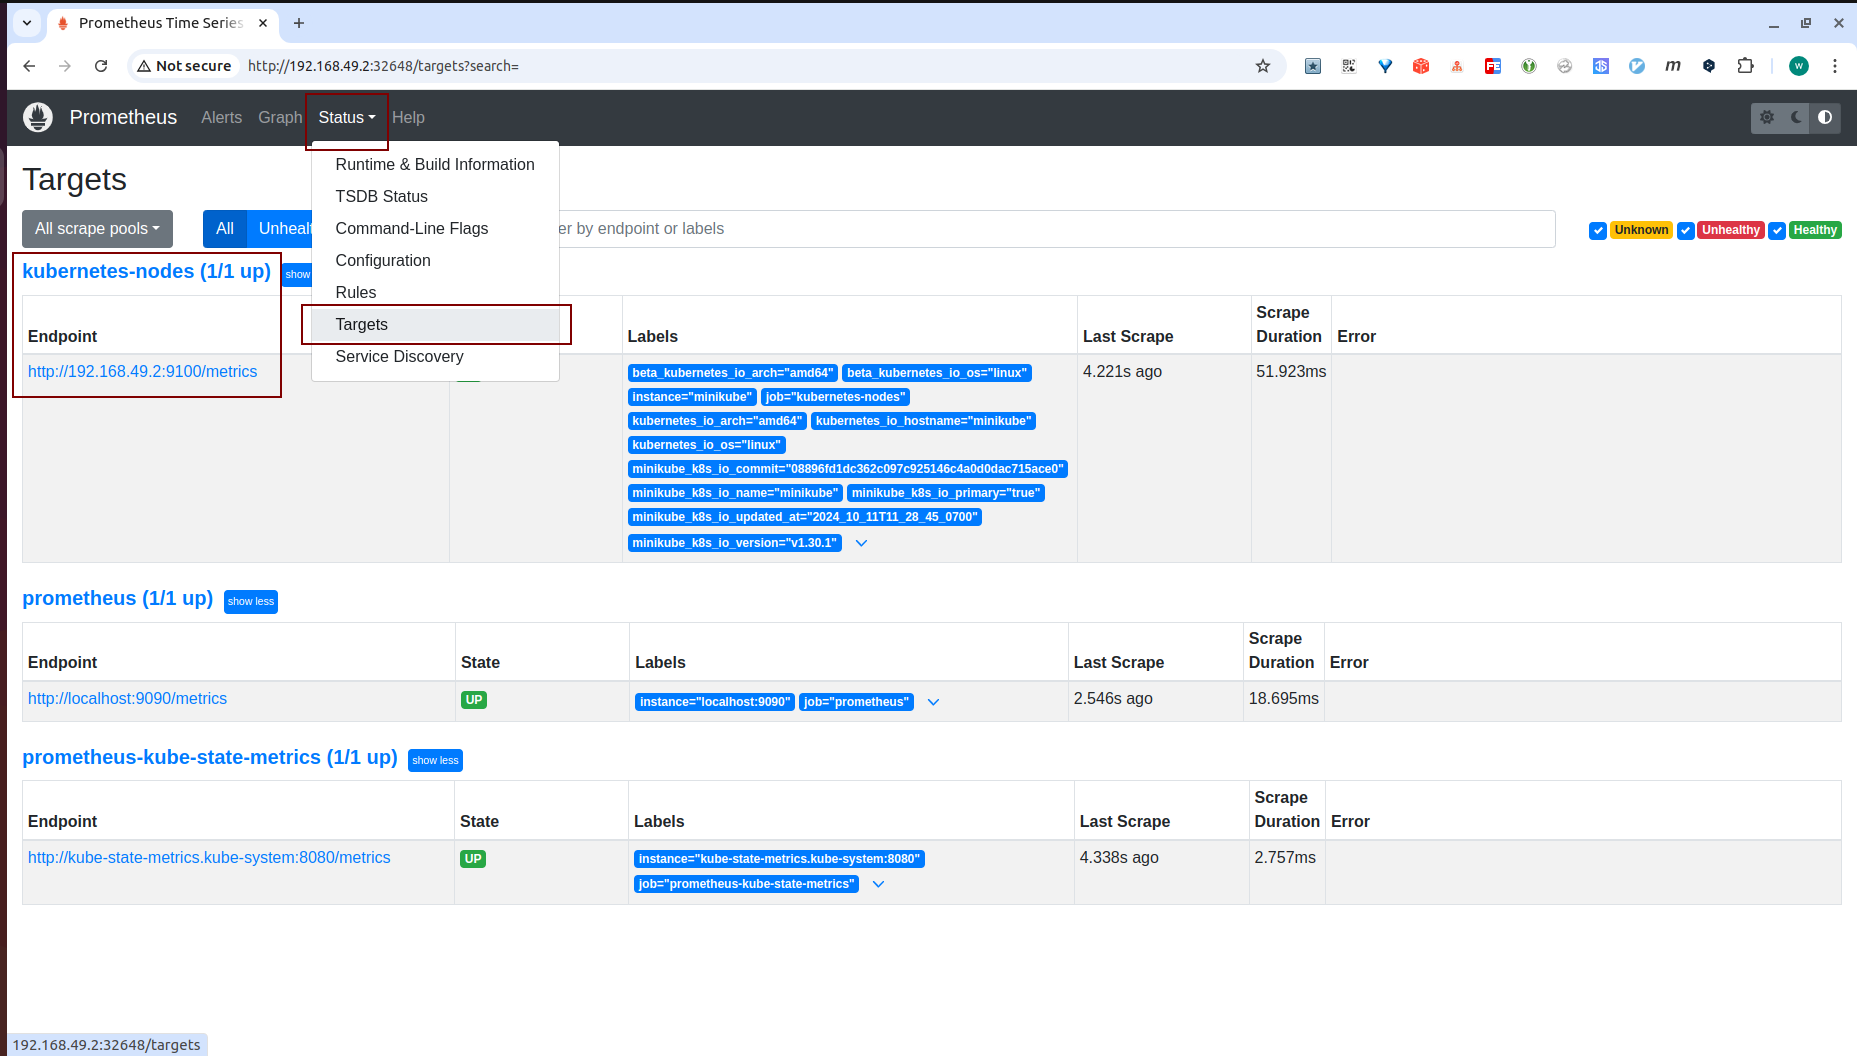Close the Prometheus Time Series tab
The image size is (1857, 1056).
[x=263, y=22]
